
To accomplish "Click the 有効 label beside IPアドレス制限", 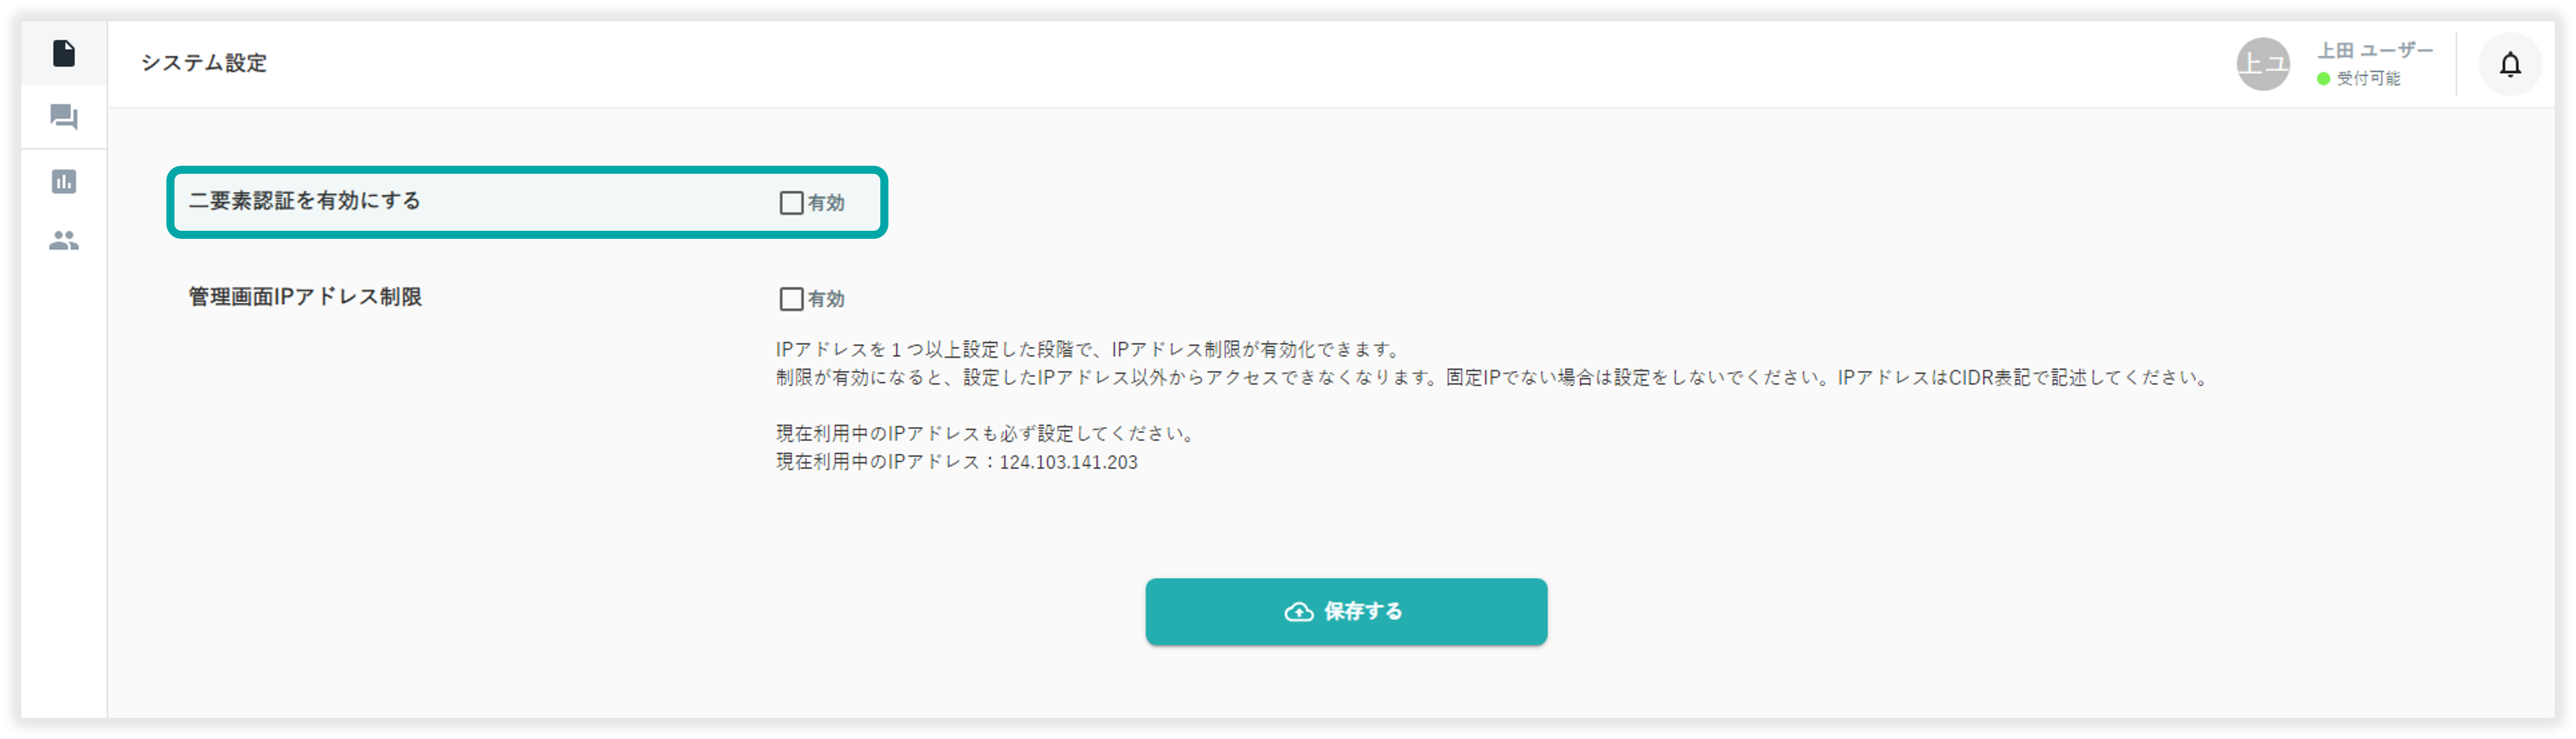I will [x=826, y=299].
